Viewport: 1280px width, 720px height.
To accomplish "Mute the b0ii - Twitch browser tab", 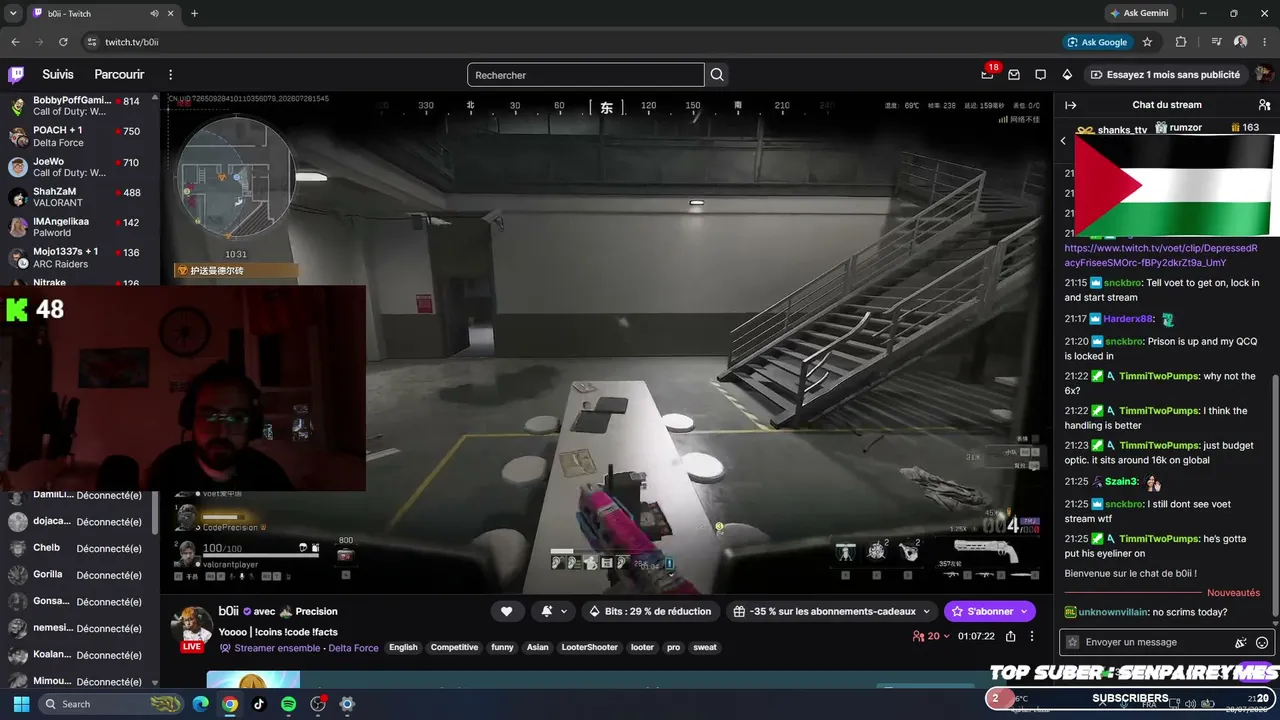I will point(154,14).
